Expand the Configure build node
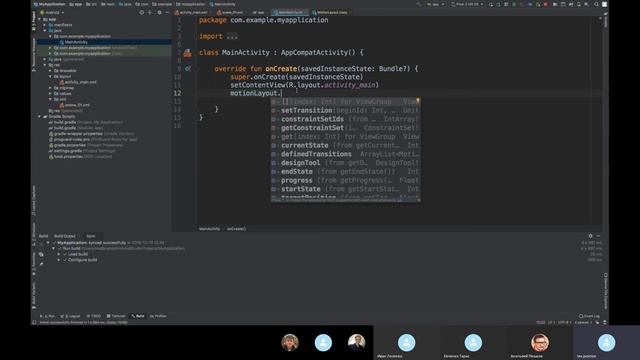Viewport: 640px width, 360px height. pyautogui.click(x=59, y=260)
